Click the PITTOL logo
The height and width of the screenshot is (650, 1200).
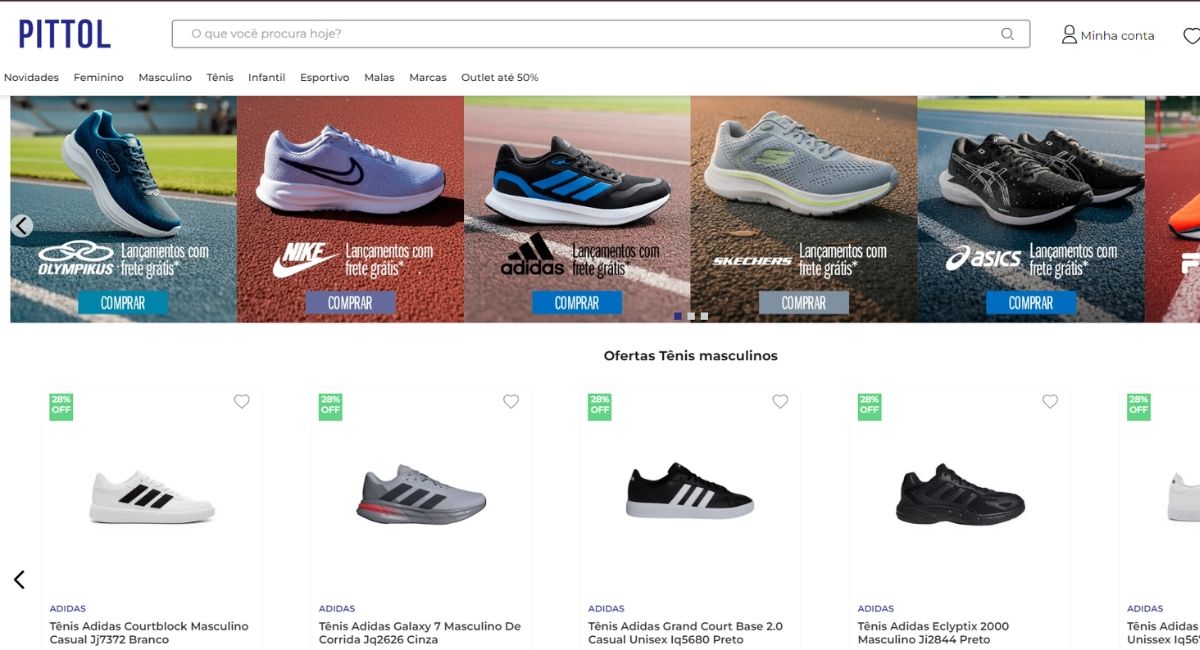pos(65,34)
